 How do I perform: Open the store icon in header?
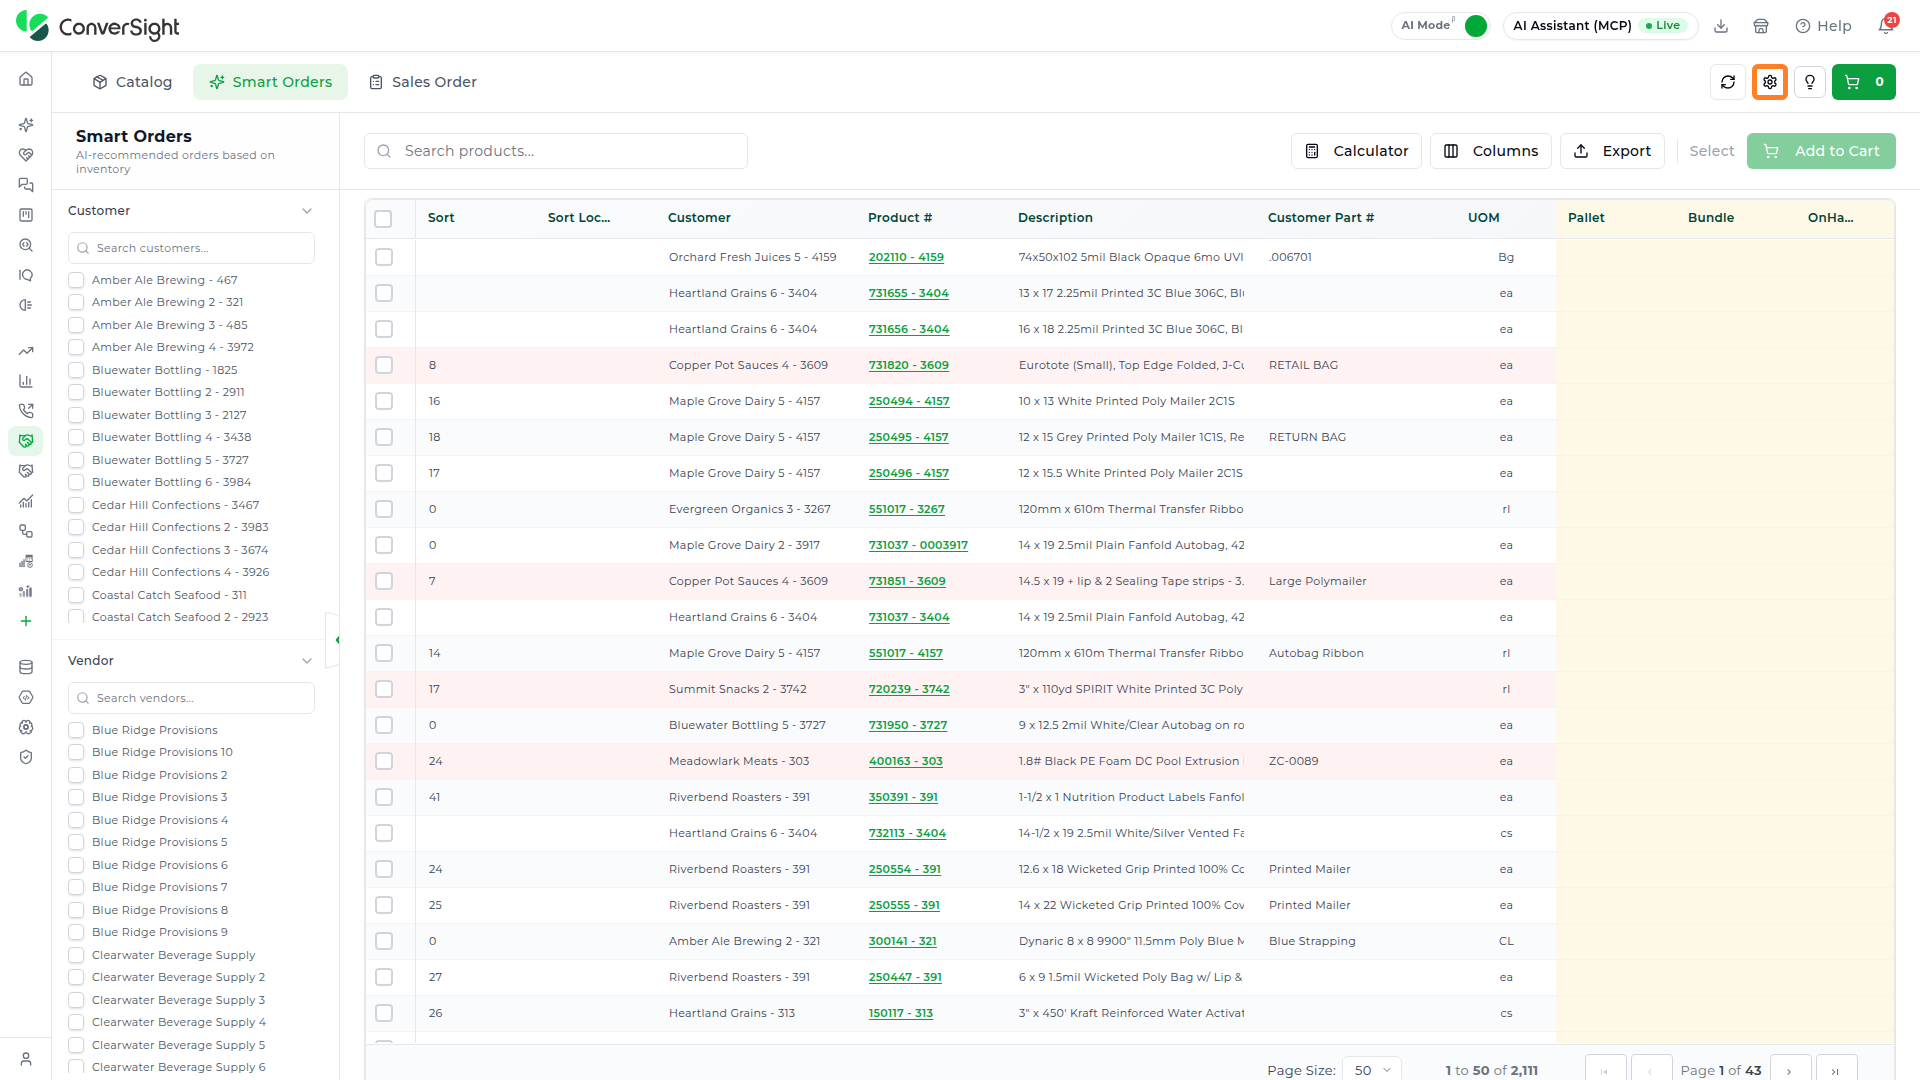click(1761, 26)
